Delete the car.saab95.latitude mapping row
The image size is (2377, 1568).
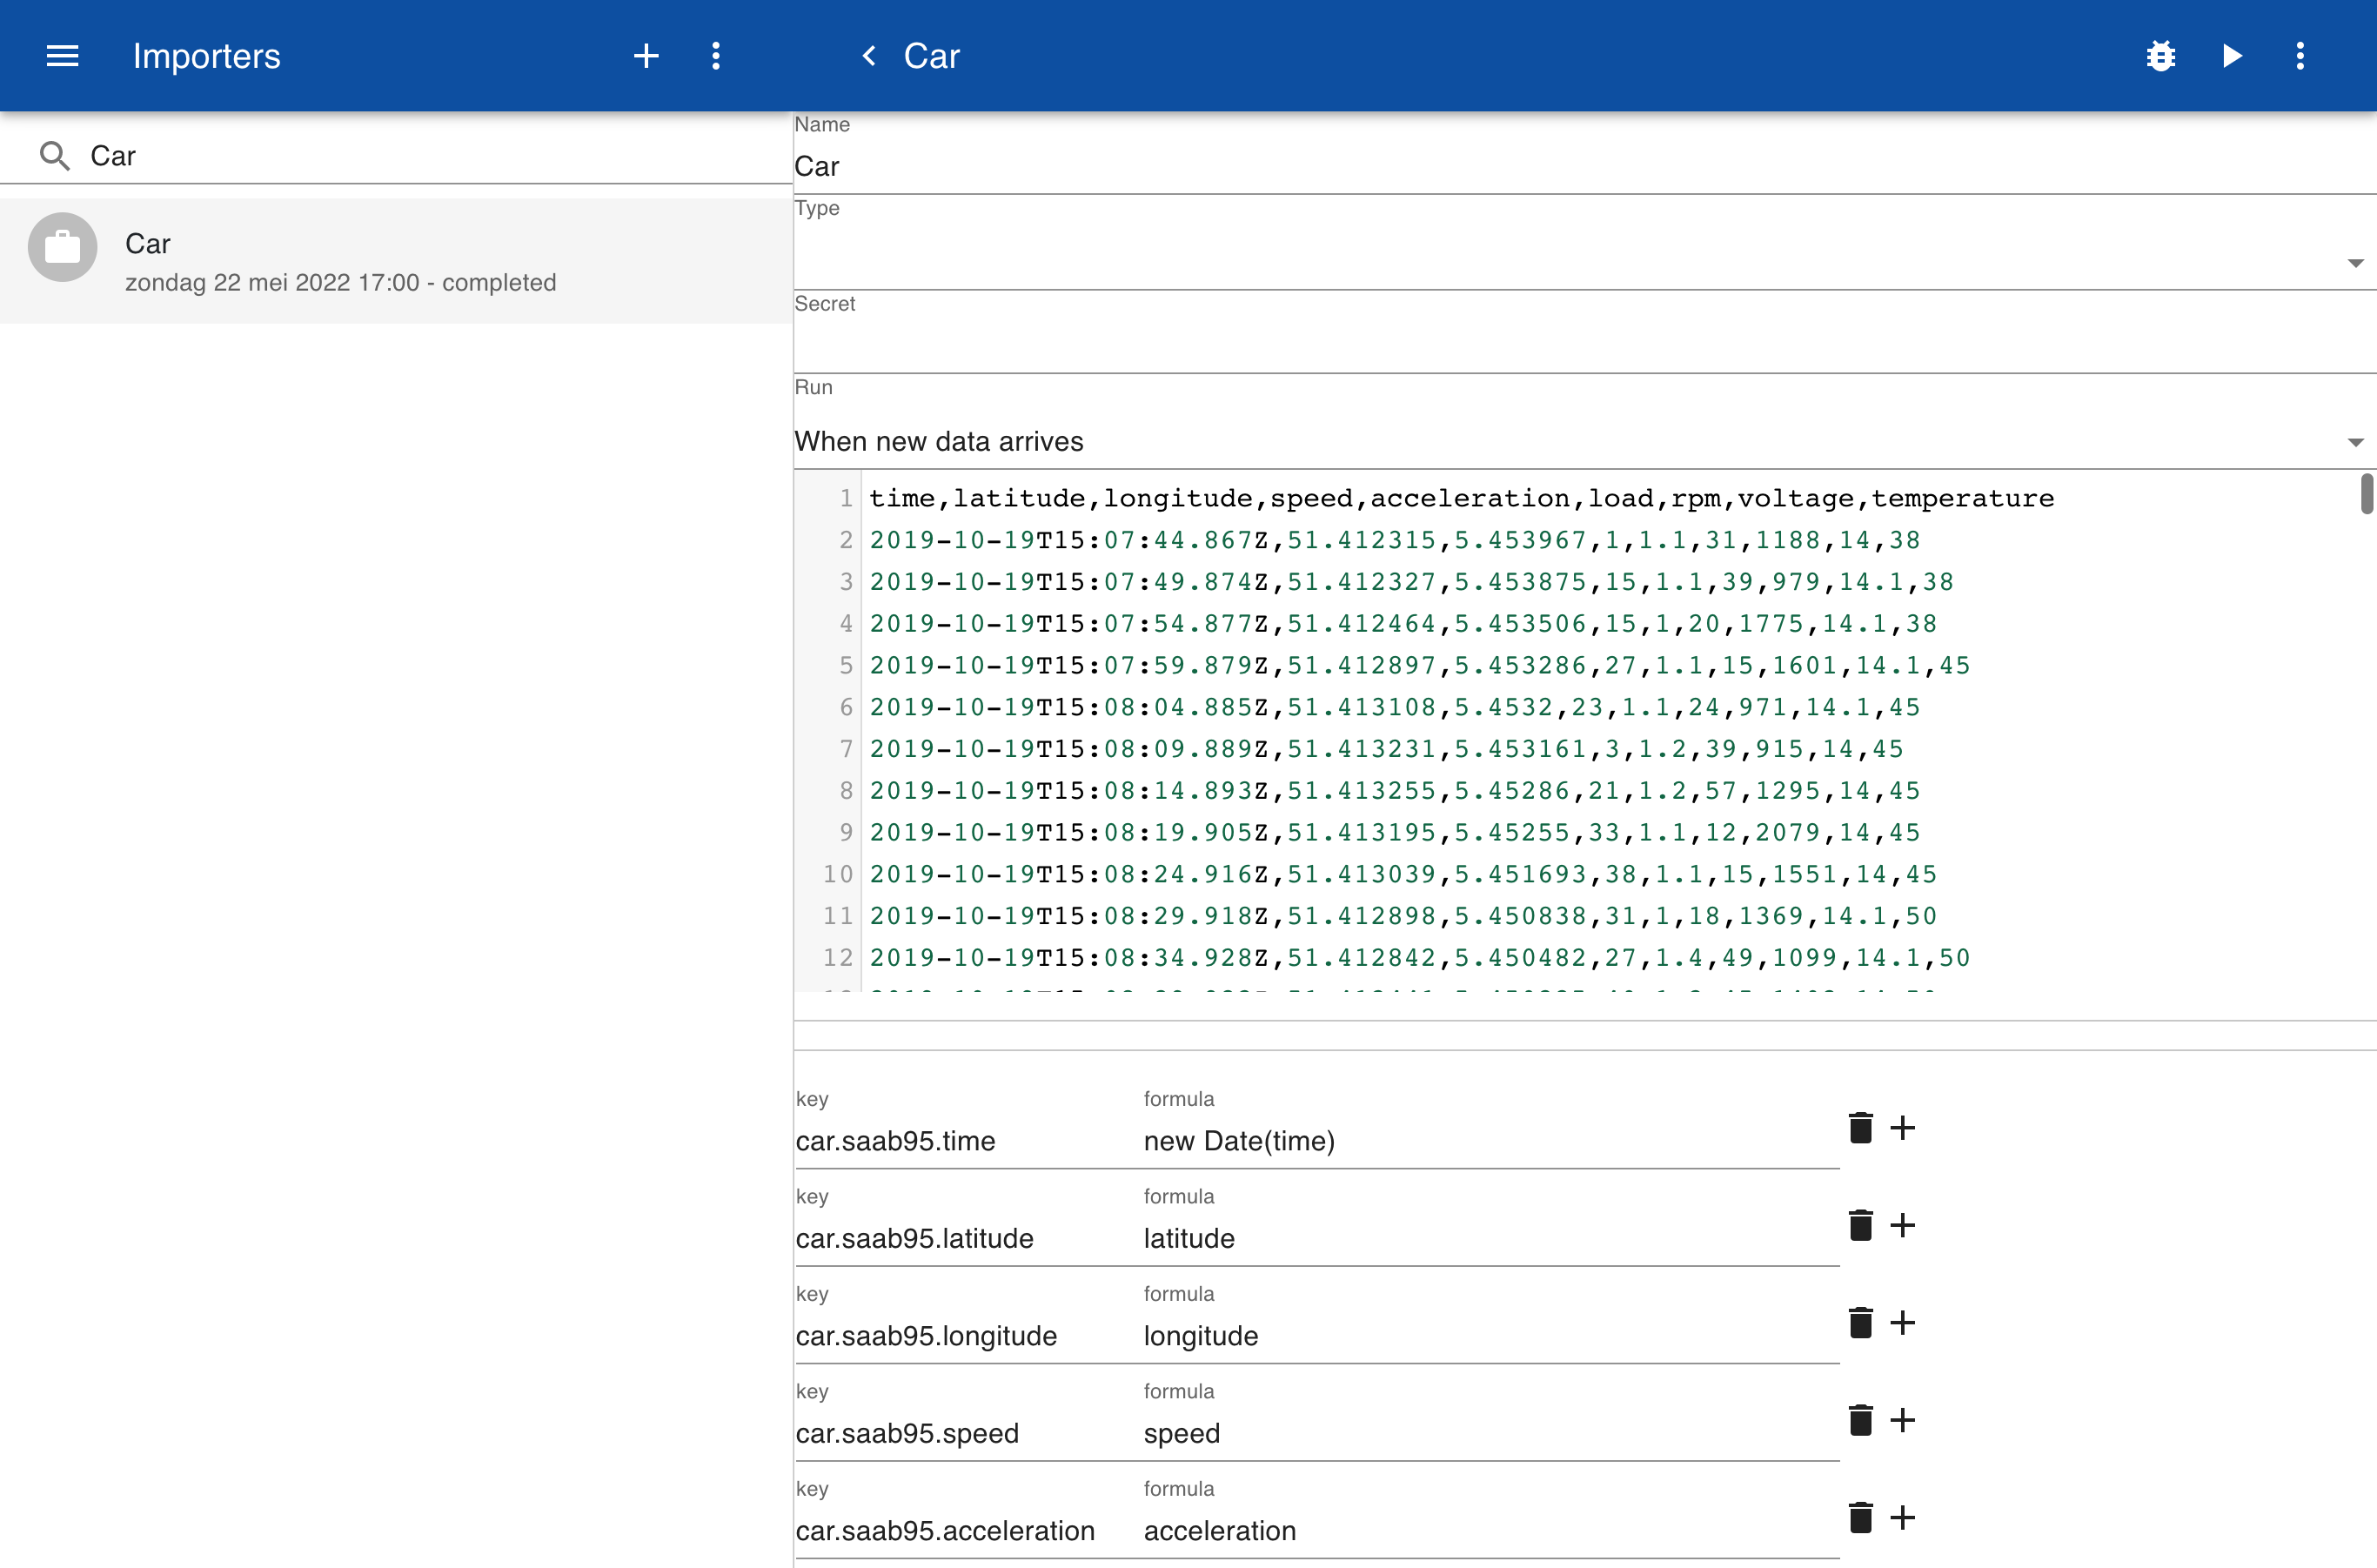[1860, 1225]
